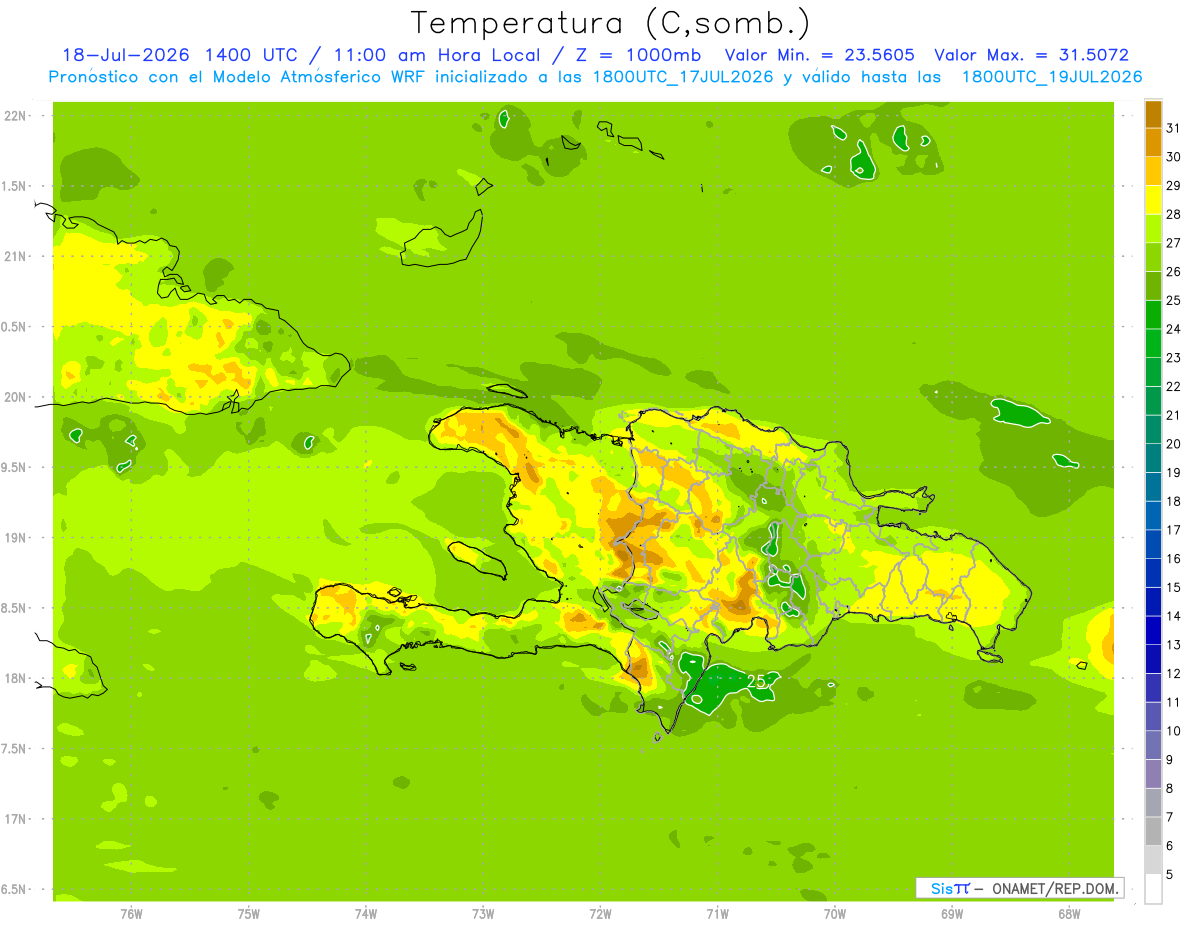Click the '1800UTC_17JUL2026' initialization timestamp

click(679, 76)
